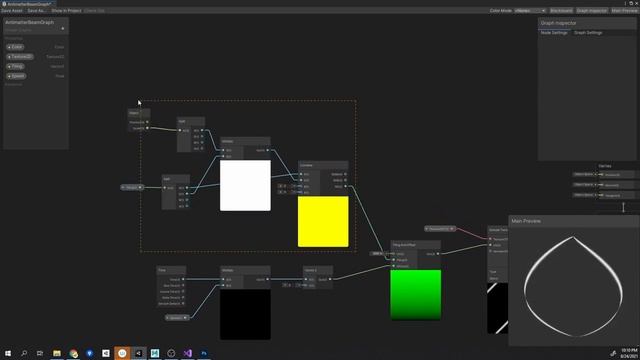Select the Time node header
This screenshot has height=360, width=640.
[171, 270]
